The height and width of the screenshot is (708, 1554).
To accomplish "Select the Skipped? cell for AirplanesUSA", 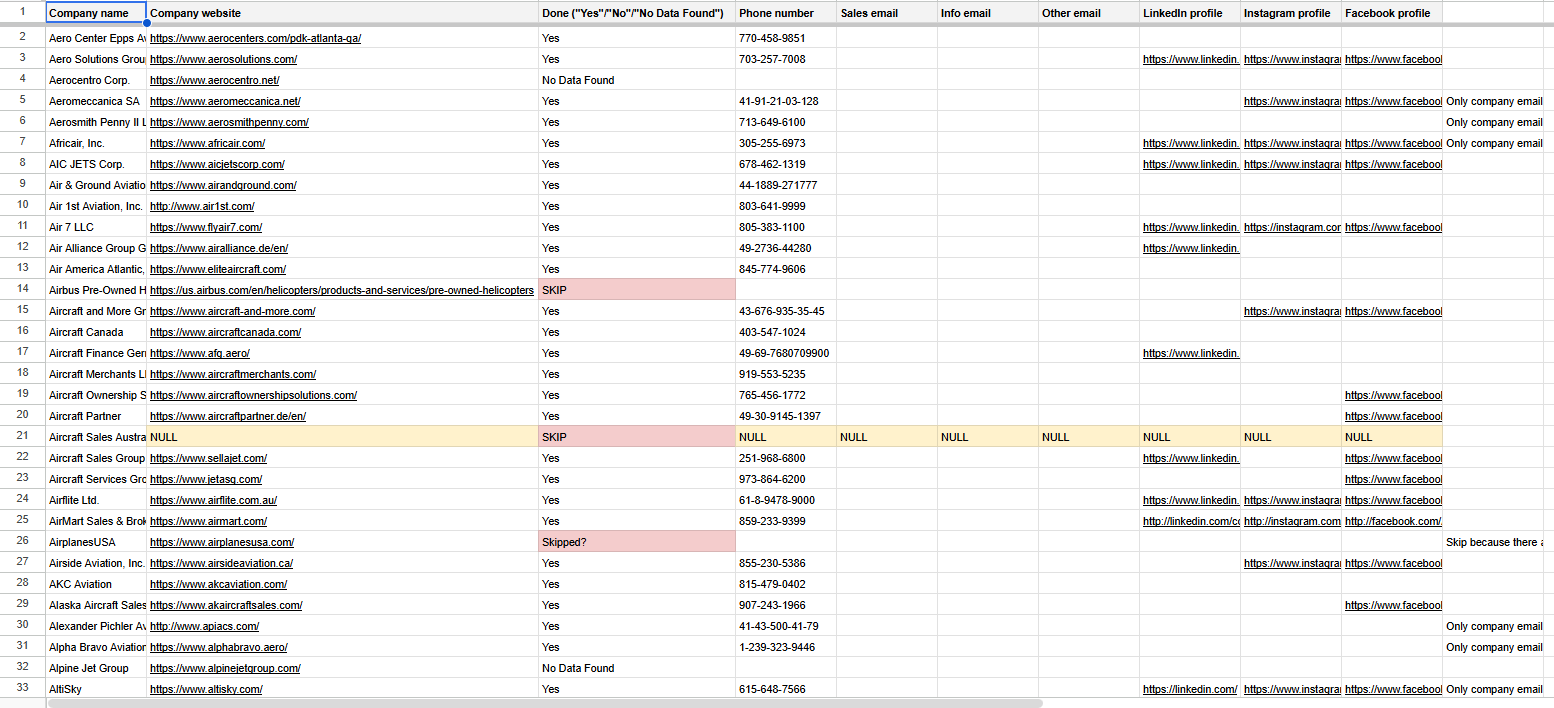I will [634, 541].
